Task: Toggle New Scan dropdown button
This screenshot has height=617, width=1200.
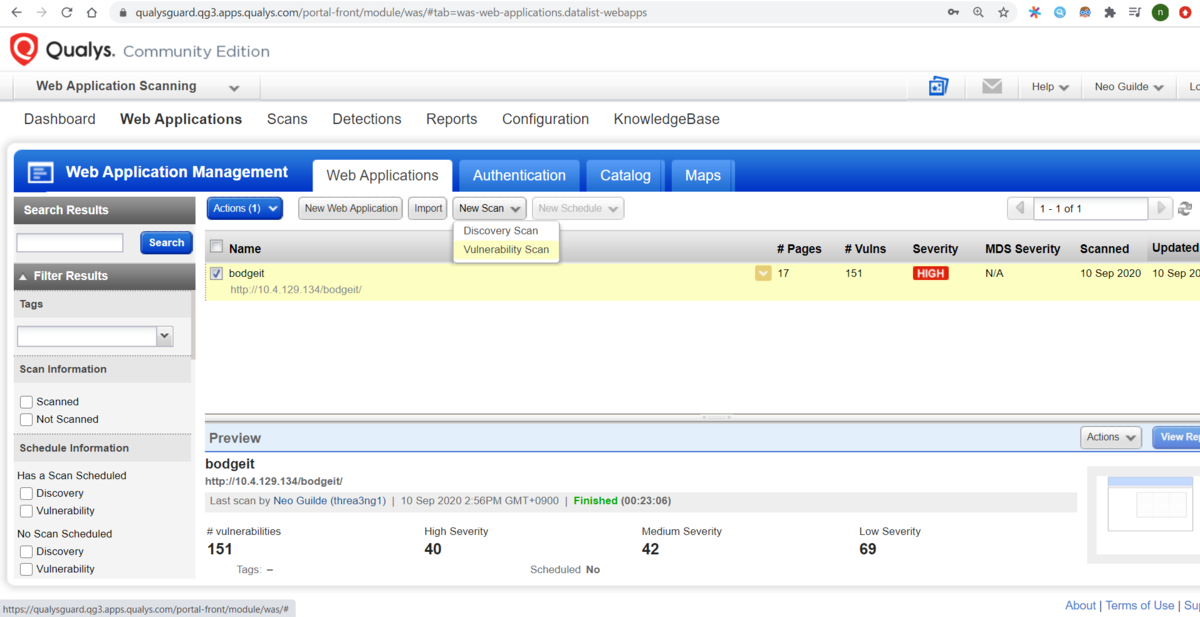Action: coord(489,208)
